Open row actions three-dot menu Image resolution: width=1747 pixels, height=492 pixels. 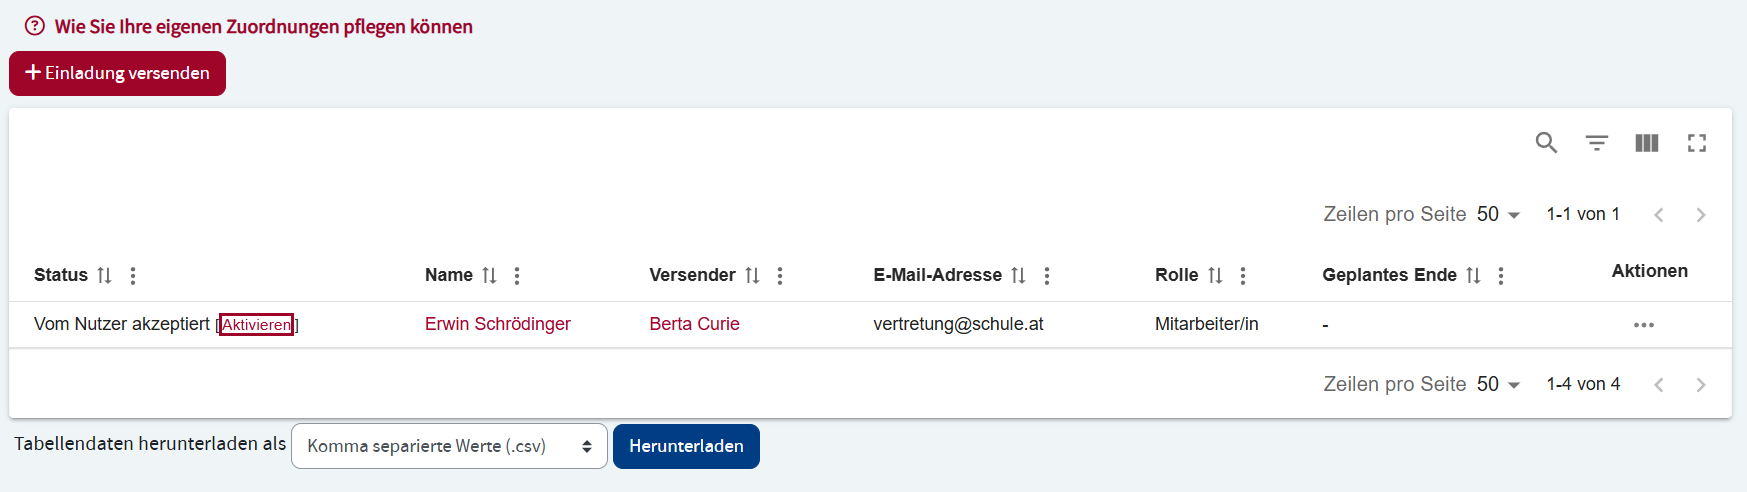point(1643,325)
